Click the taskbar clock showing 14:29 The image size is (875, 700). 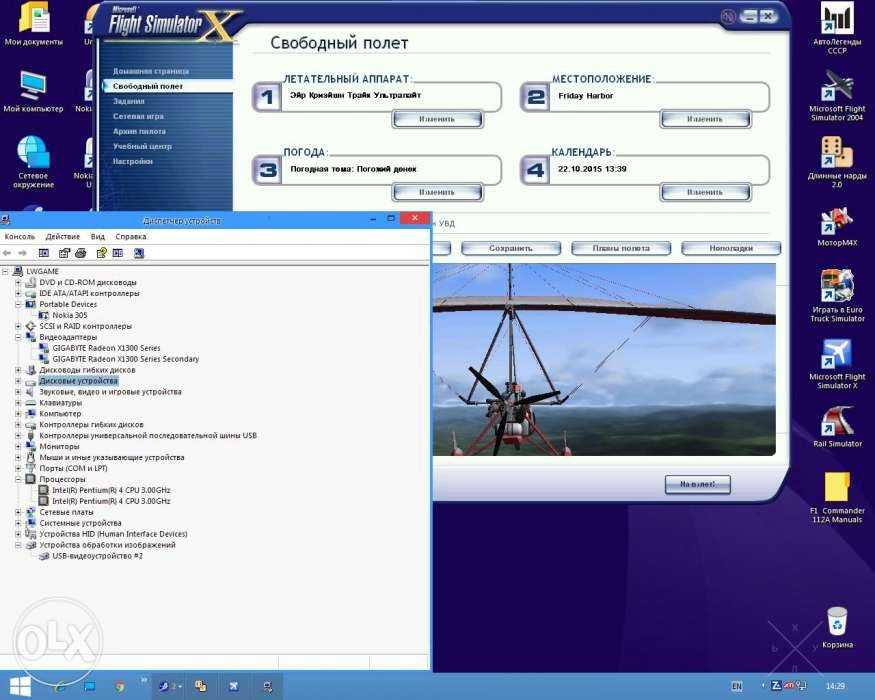835,686
